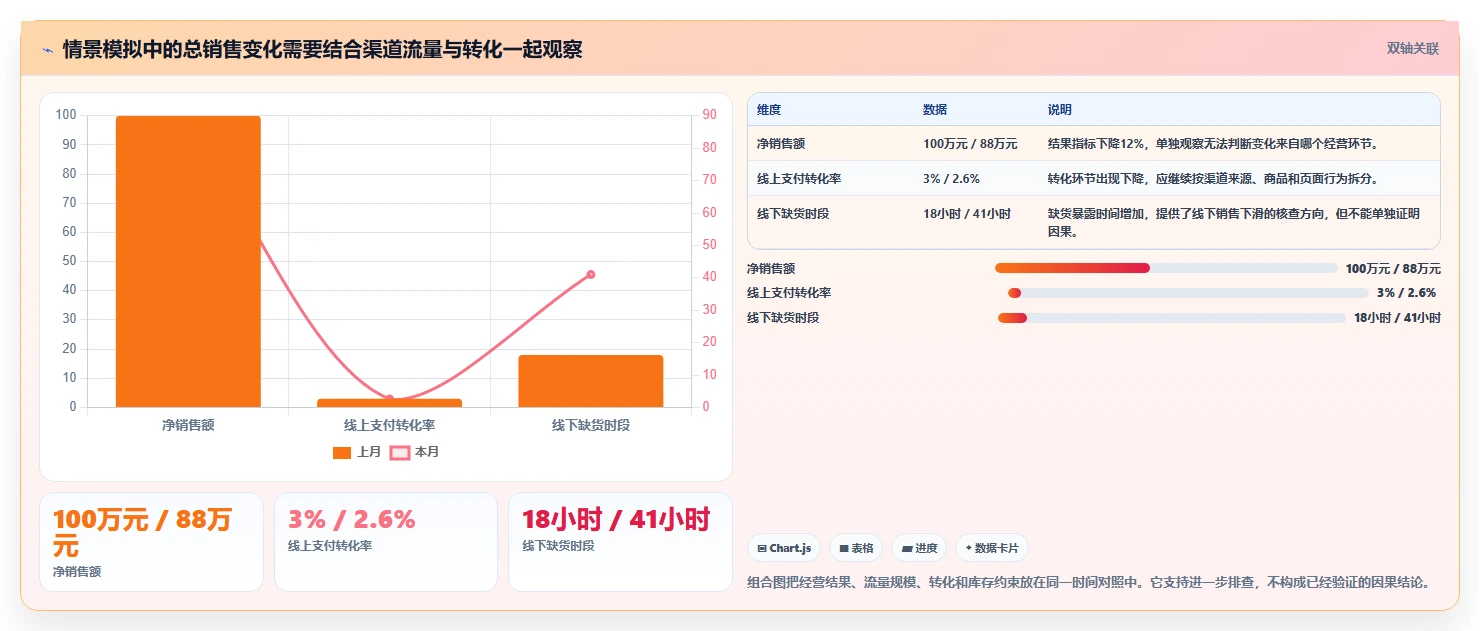Click the orange 上月 legend swatch
The width and height of the screenshot is (1480, 631).
(x=342, y=452)
